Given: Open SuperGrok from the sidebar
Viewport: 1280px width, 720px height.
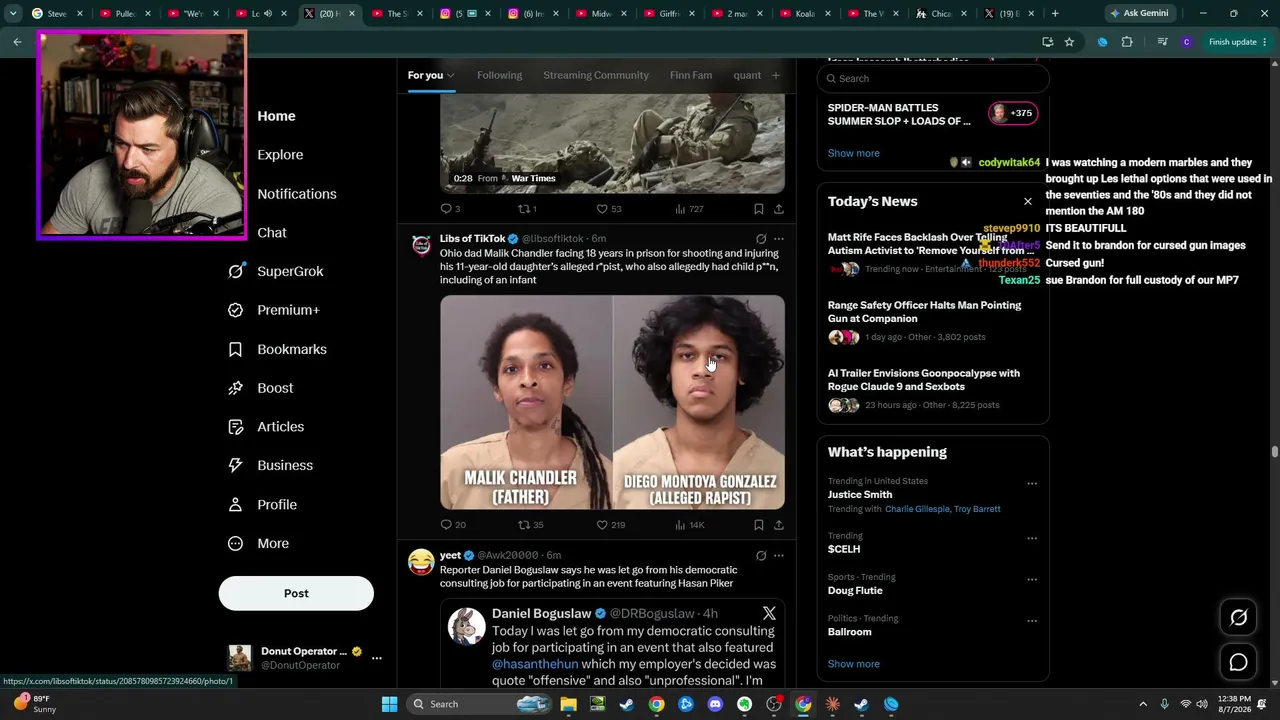Looking at the screenshot, I should (x=275, y=271).
